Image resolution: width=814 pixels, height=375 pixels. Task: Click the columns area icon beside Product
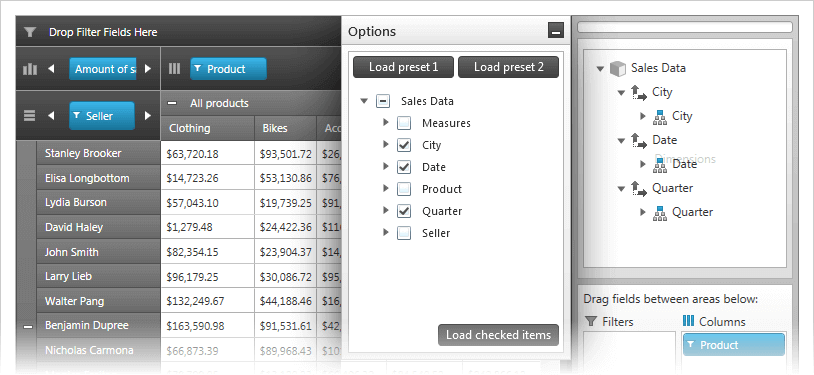pyautogui.click(x=175, y=69)
